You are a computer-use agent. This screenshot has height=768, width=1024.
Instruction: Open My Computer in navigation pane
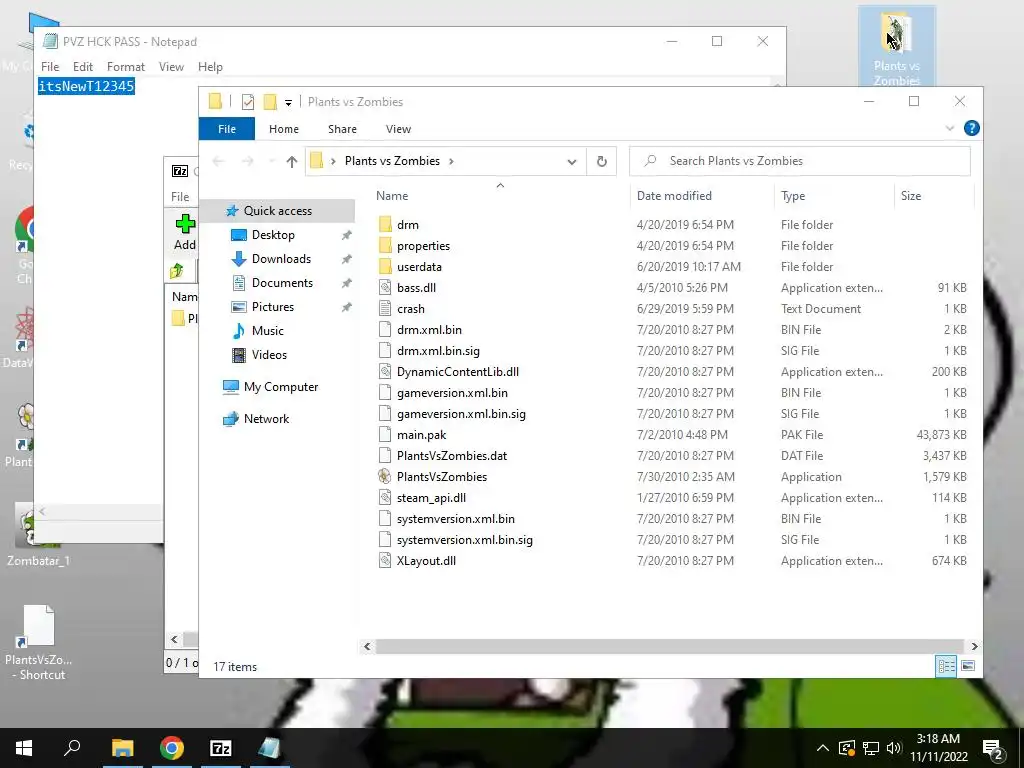(281, 387)
